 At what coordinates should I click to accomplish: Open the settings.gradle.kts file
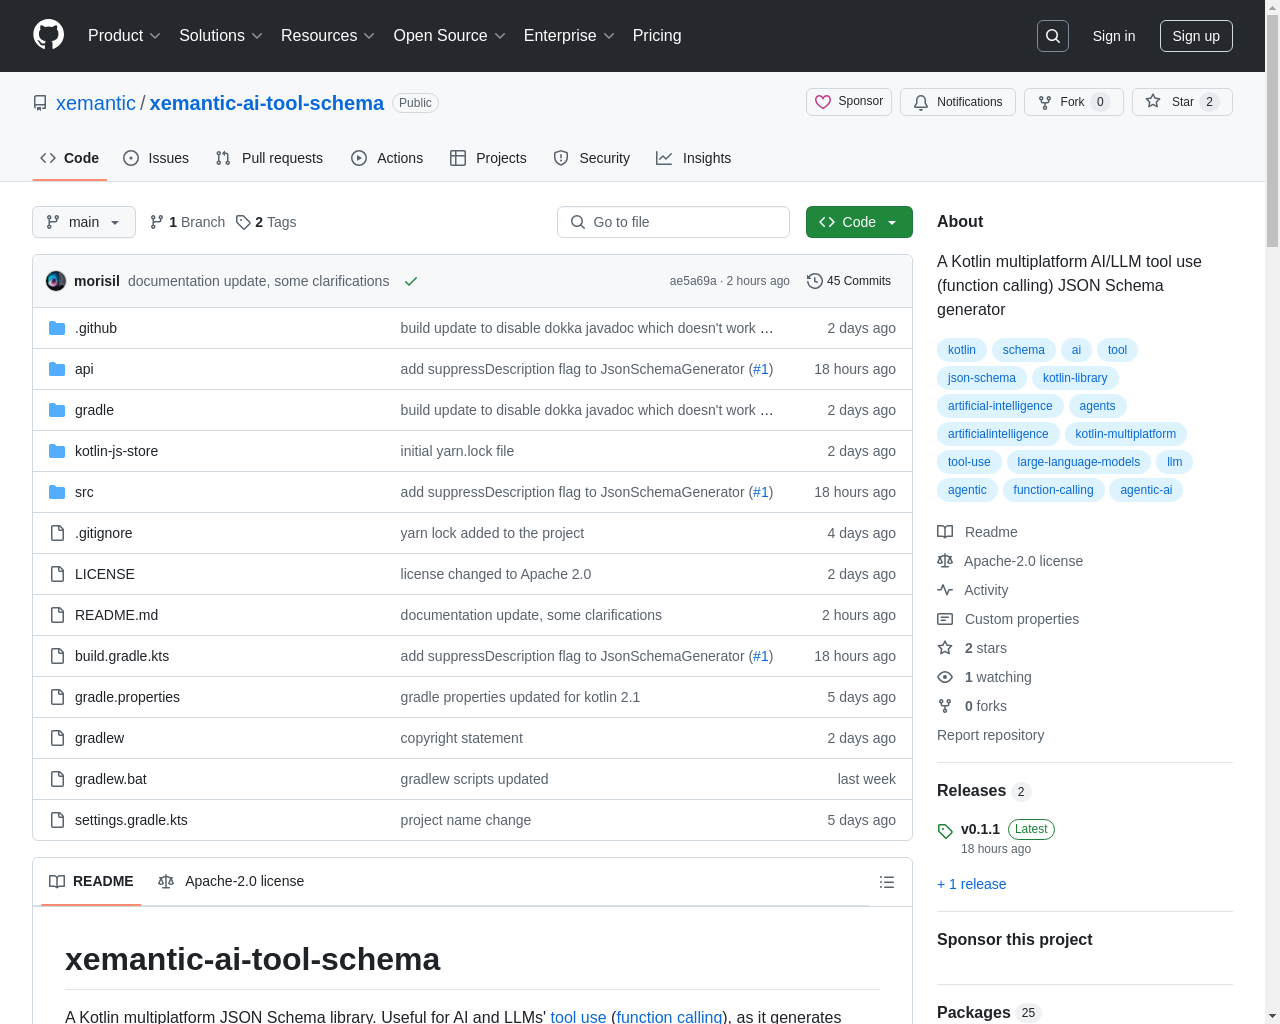tap(131, 820)
